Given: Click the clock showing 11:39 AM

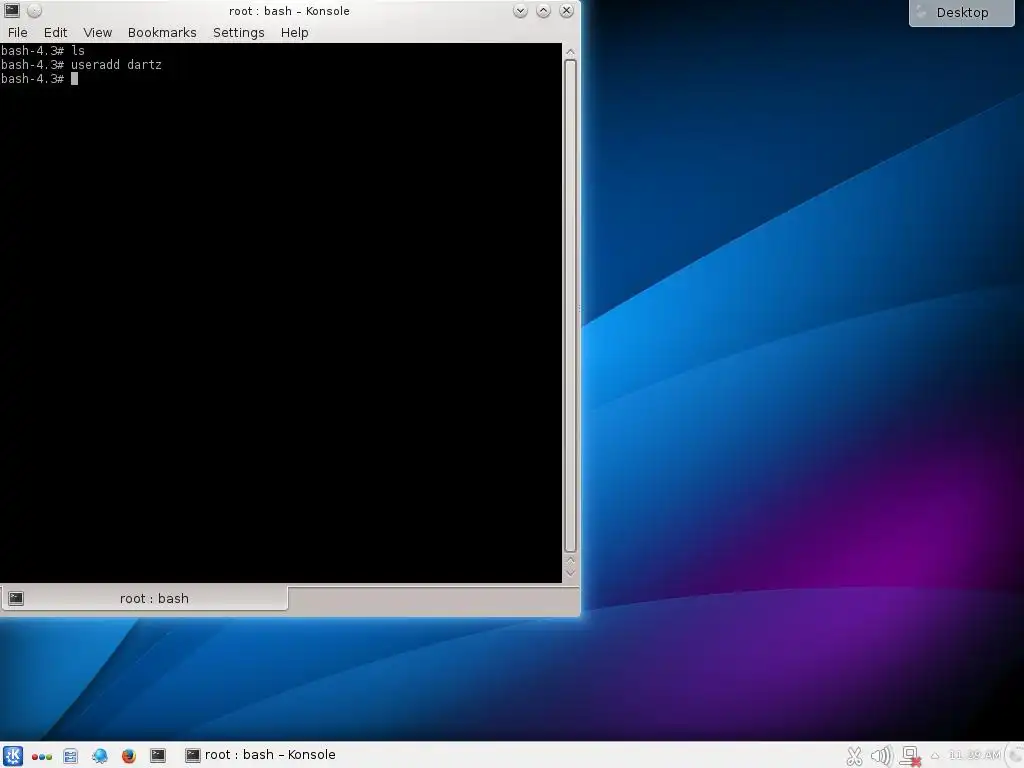Looking at the screenshot, I should [974, 755].
